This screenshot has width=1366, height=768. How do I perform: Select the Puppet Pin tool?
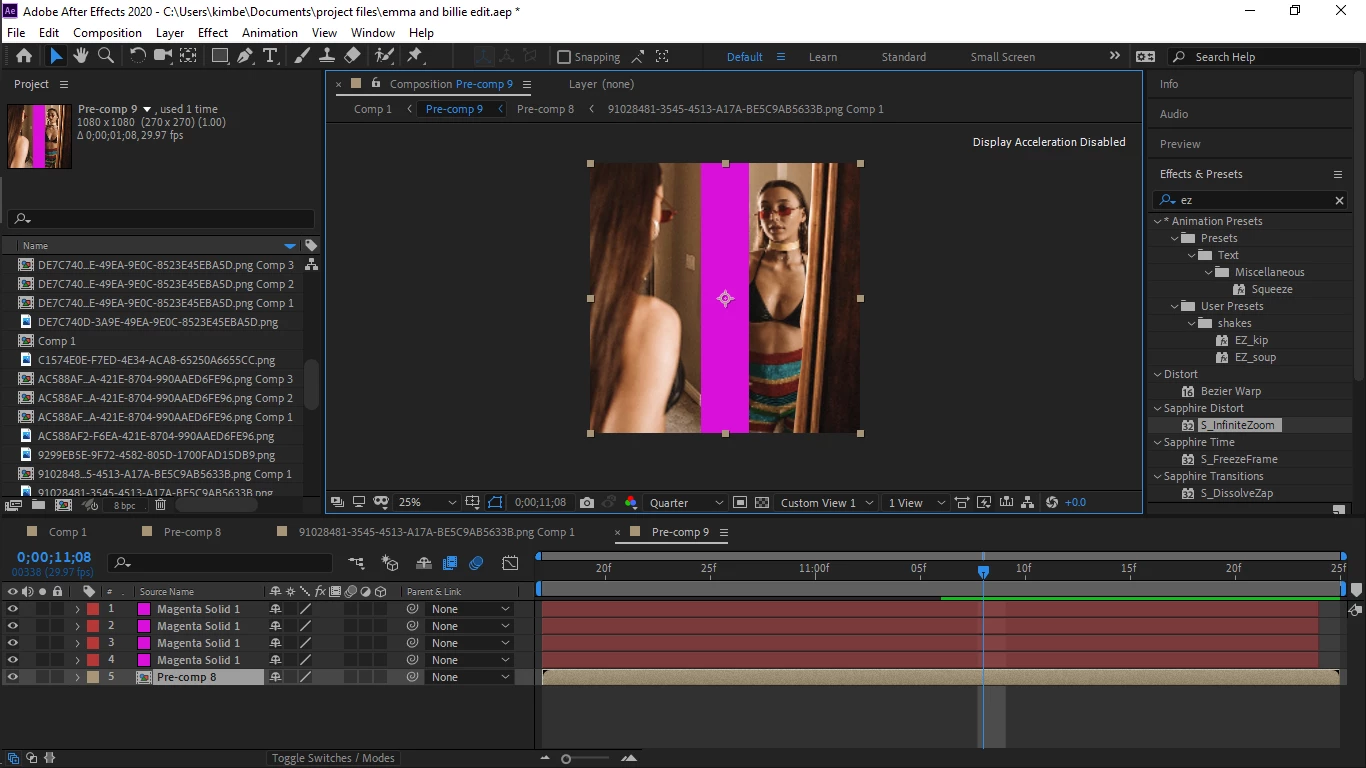[415, 56]
